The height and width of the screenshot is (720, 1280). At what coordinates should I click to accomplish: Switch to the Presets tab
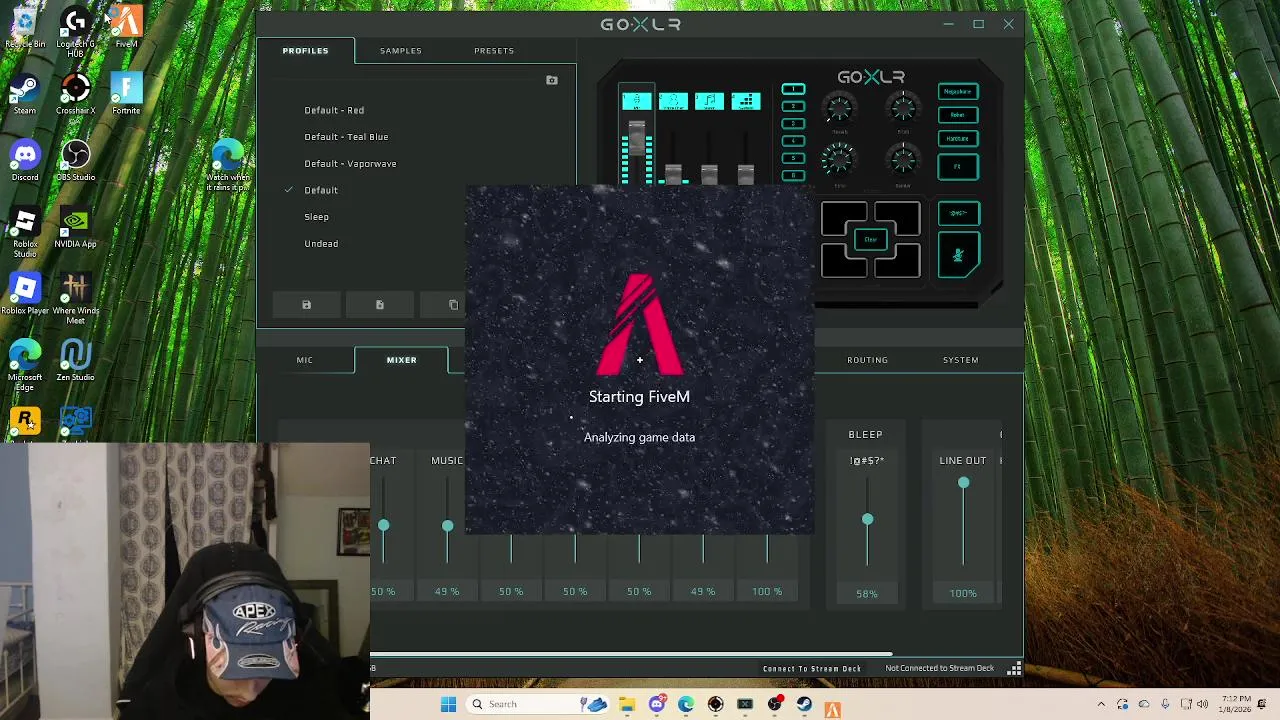494,50
